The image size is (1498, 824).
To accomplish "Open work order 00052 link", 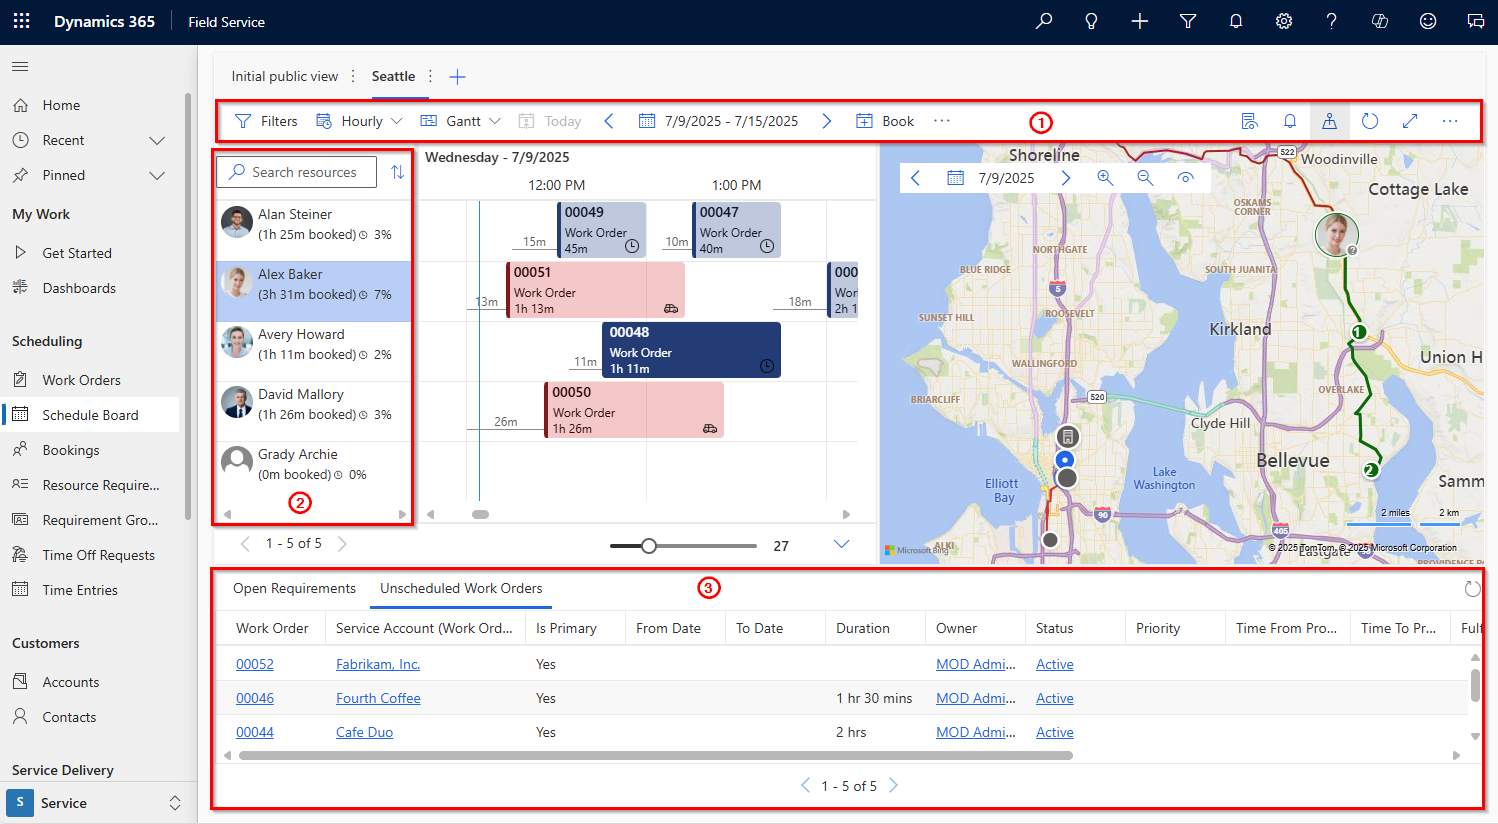I will pos(255,664).
